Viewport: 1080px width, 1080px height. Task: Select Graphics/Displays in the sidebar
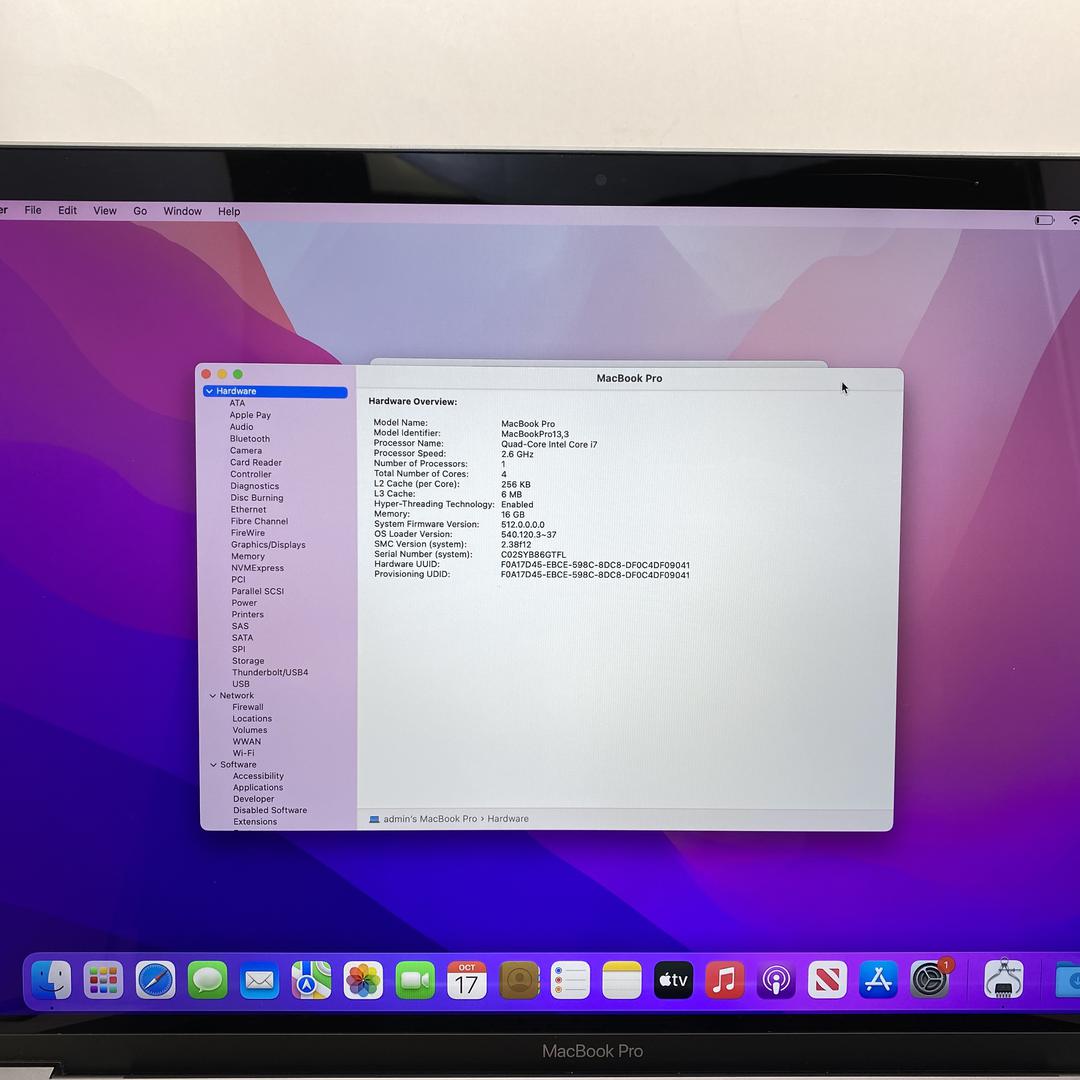click(x=268, y=544)
